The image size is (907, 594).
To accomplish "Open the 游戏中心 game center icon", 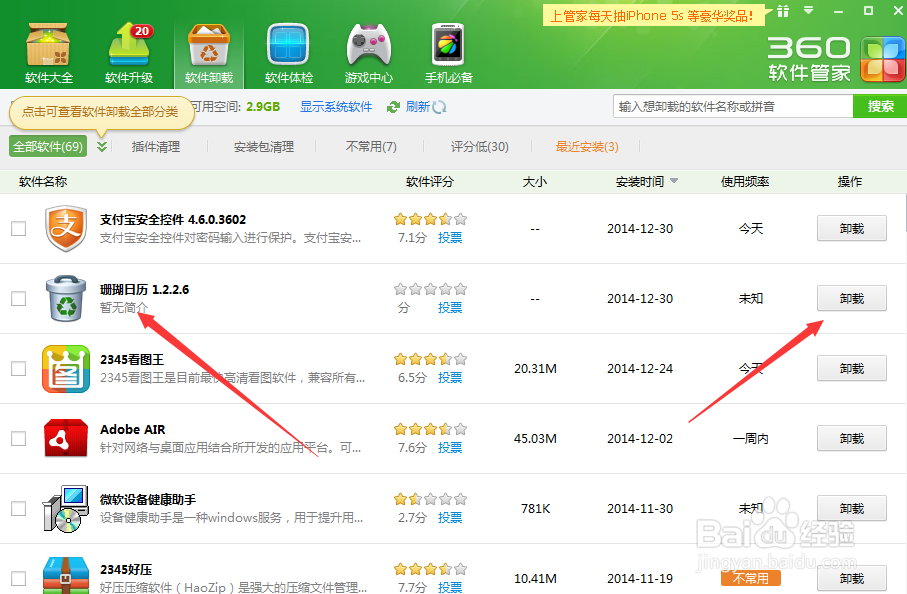I will point(368,40).
